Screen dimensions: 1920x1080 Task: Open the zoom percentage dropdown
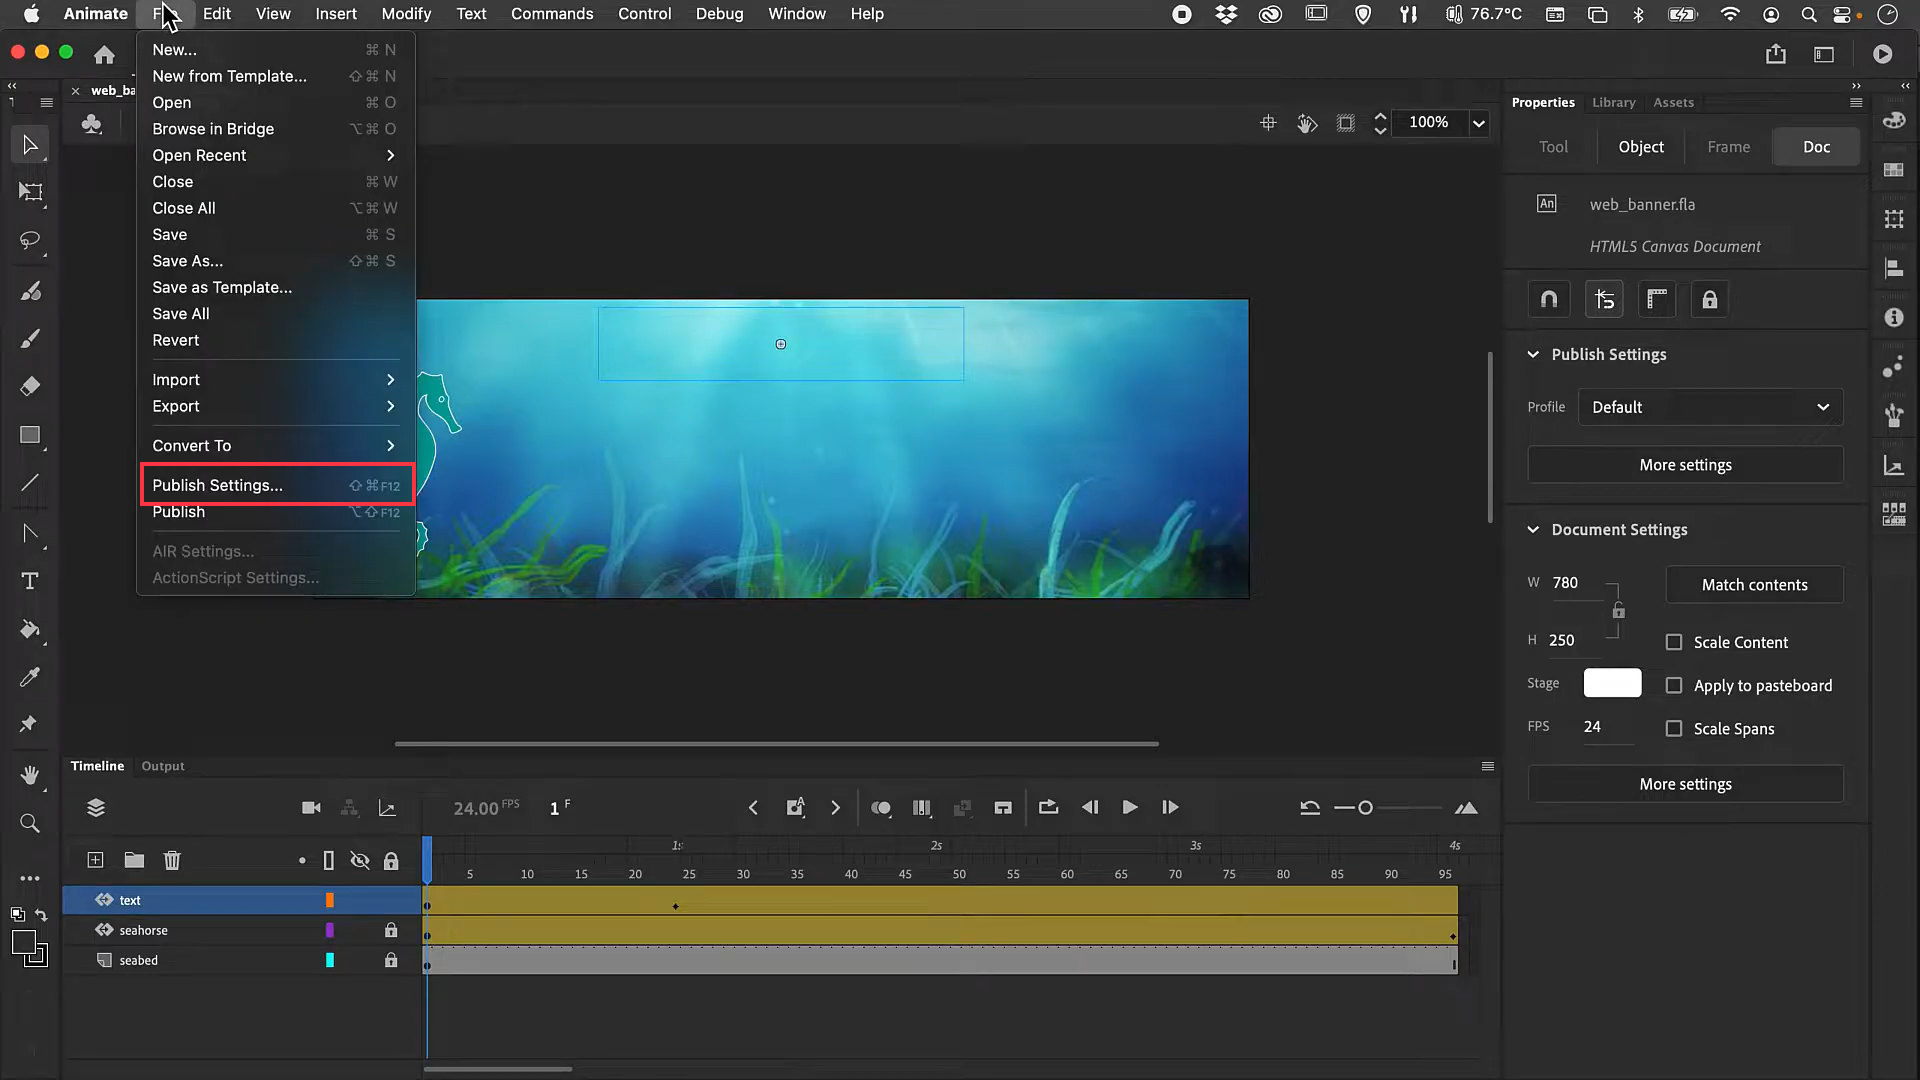[x=1479, y=123]
